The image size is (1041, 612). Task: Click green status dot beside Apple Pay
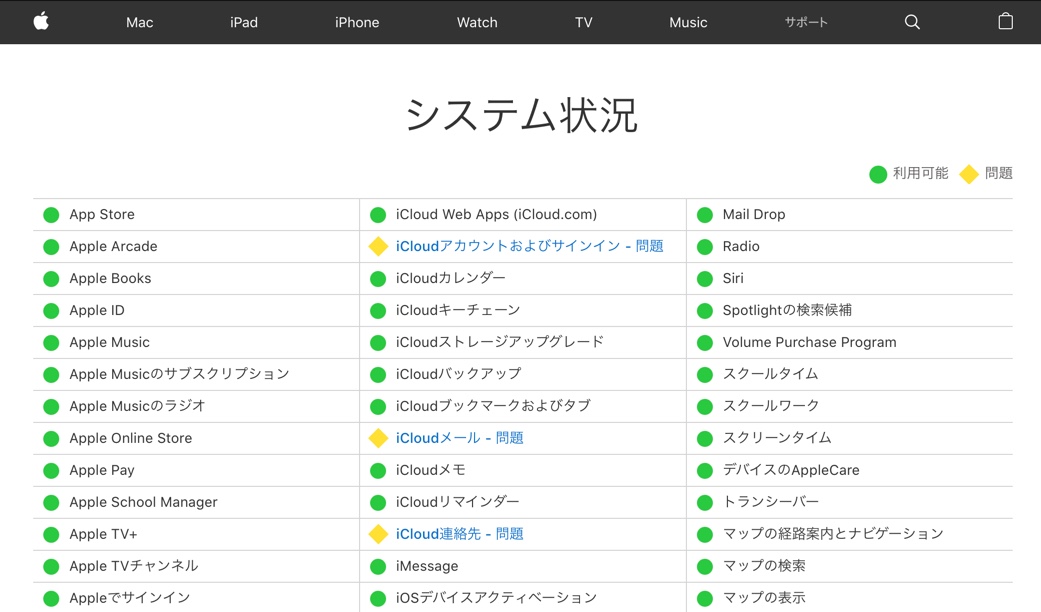[x=51, y=471]
